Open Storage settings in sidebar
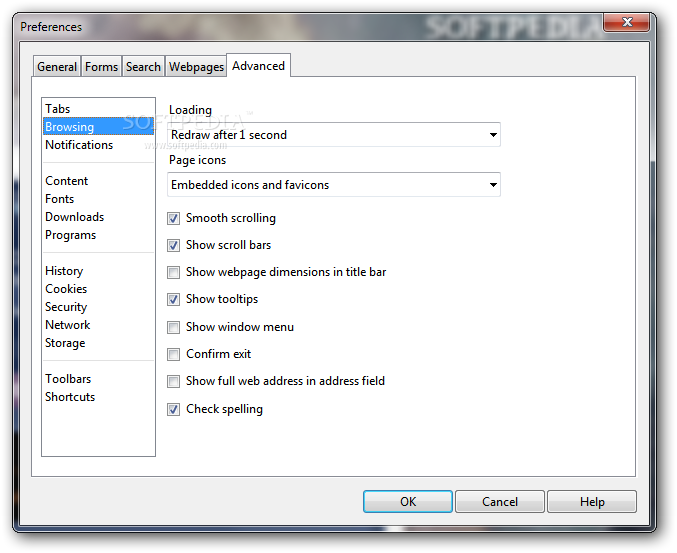The image size is (677, 553). pos(98,343)
